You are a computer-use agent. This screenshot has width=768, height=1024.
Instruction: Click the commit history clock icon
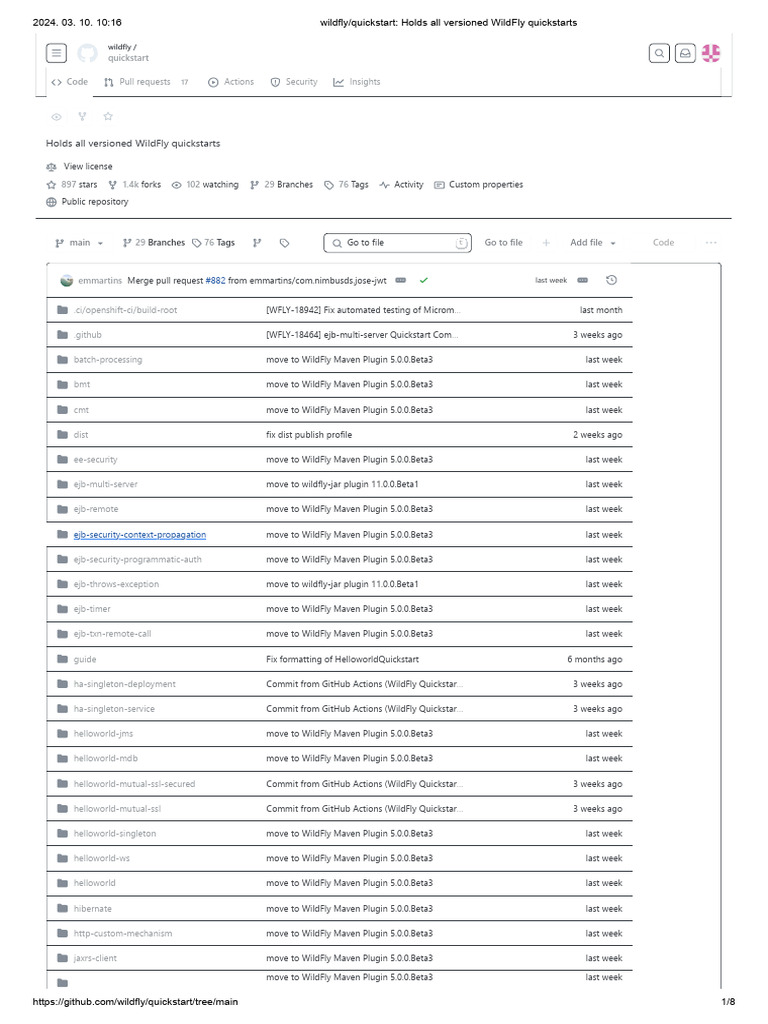pos(611,280)
